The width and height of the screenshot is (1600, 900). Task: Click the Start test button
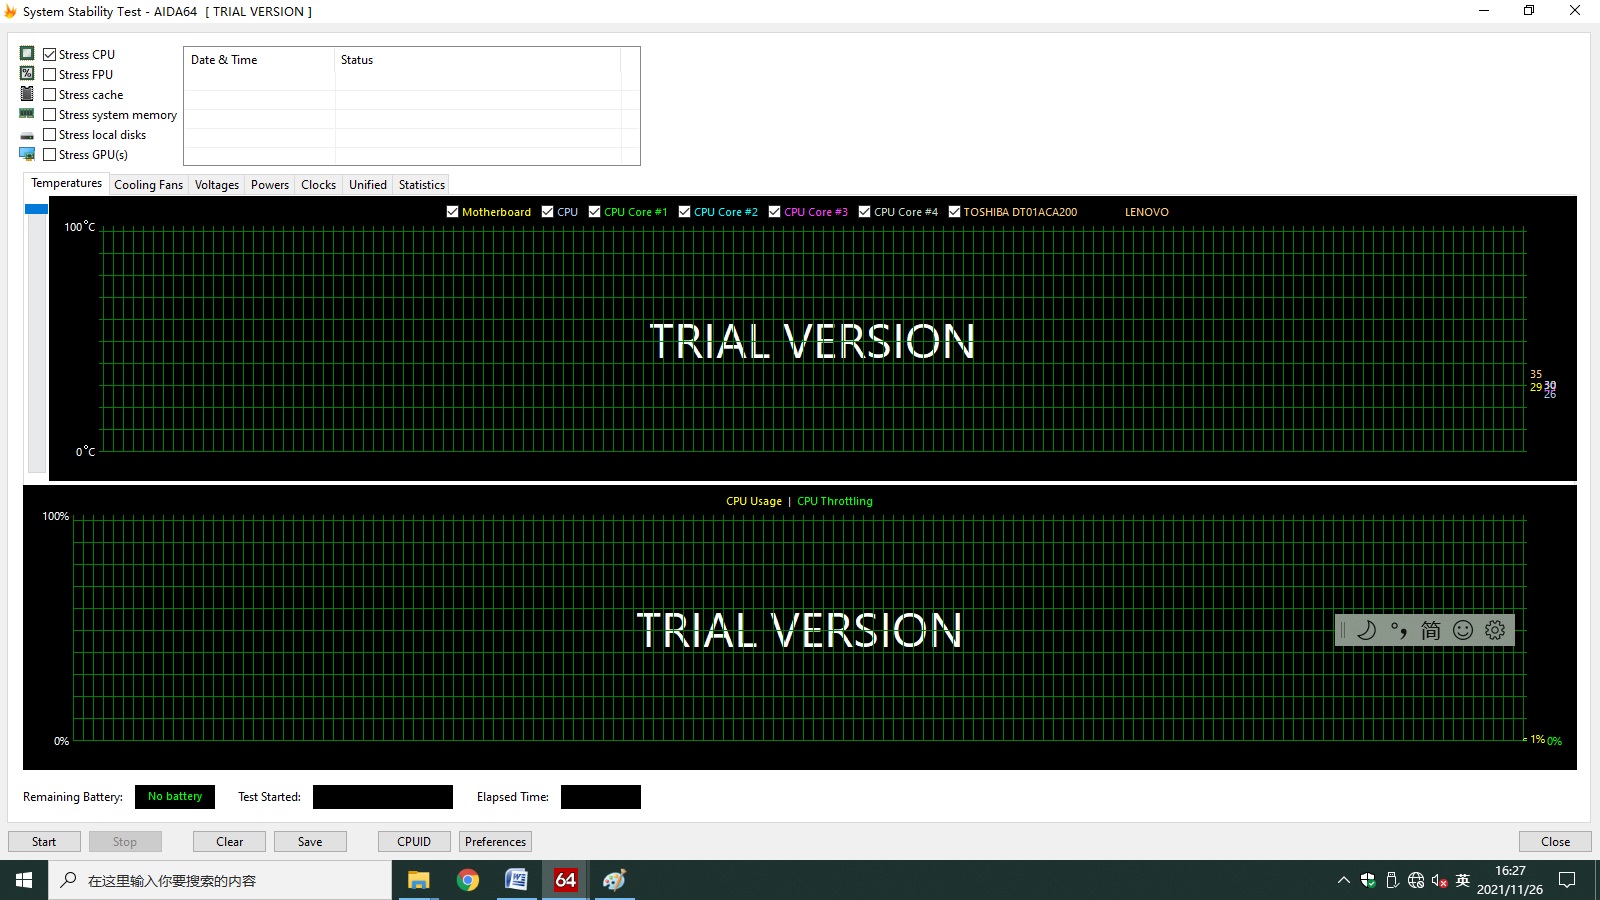coord(44,841)
